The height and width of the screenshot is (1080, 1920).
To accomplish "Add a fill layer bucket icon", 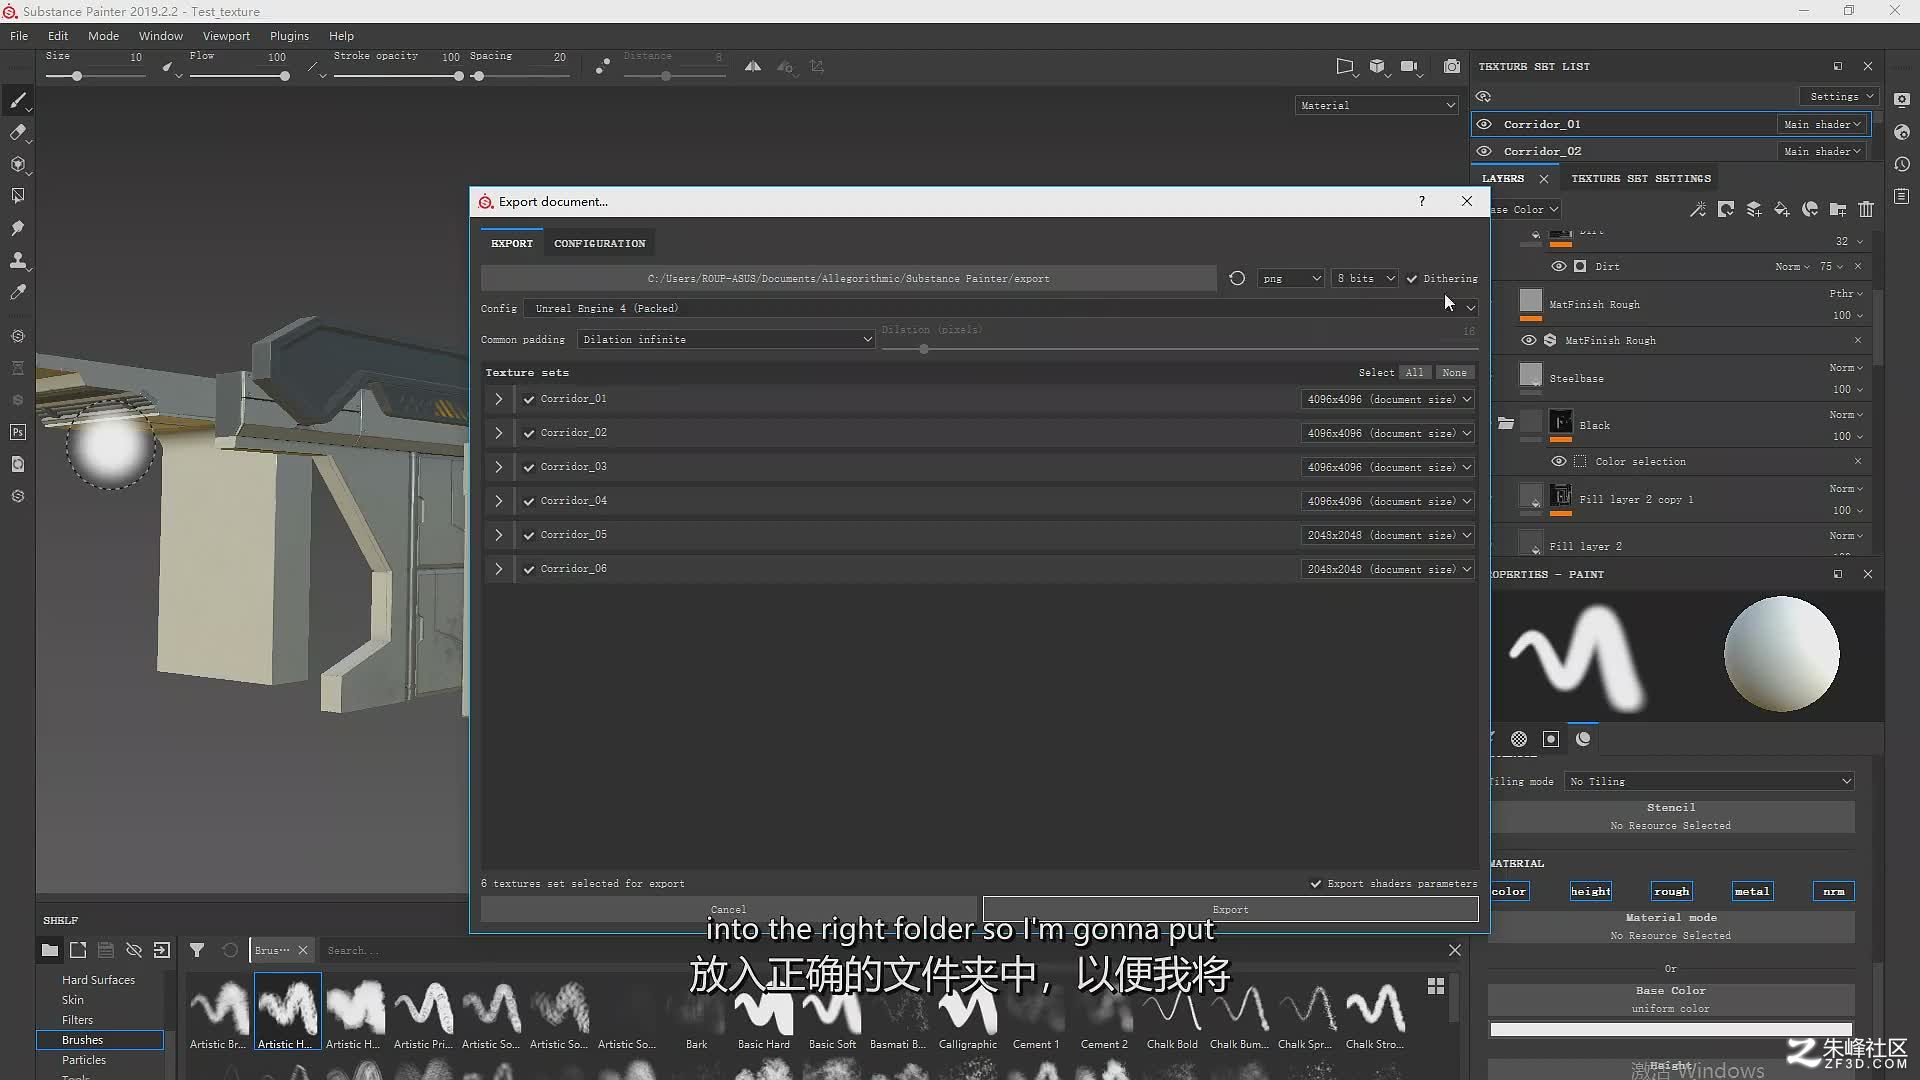I will click(1782, 209).
